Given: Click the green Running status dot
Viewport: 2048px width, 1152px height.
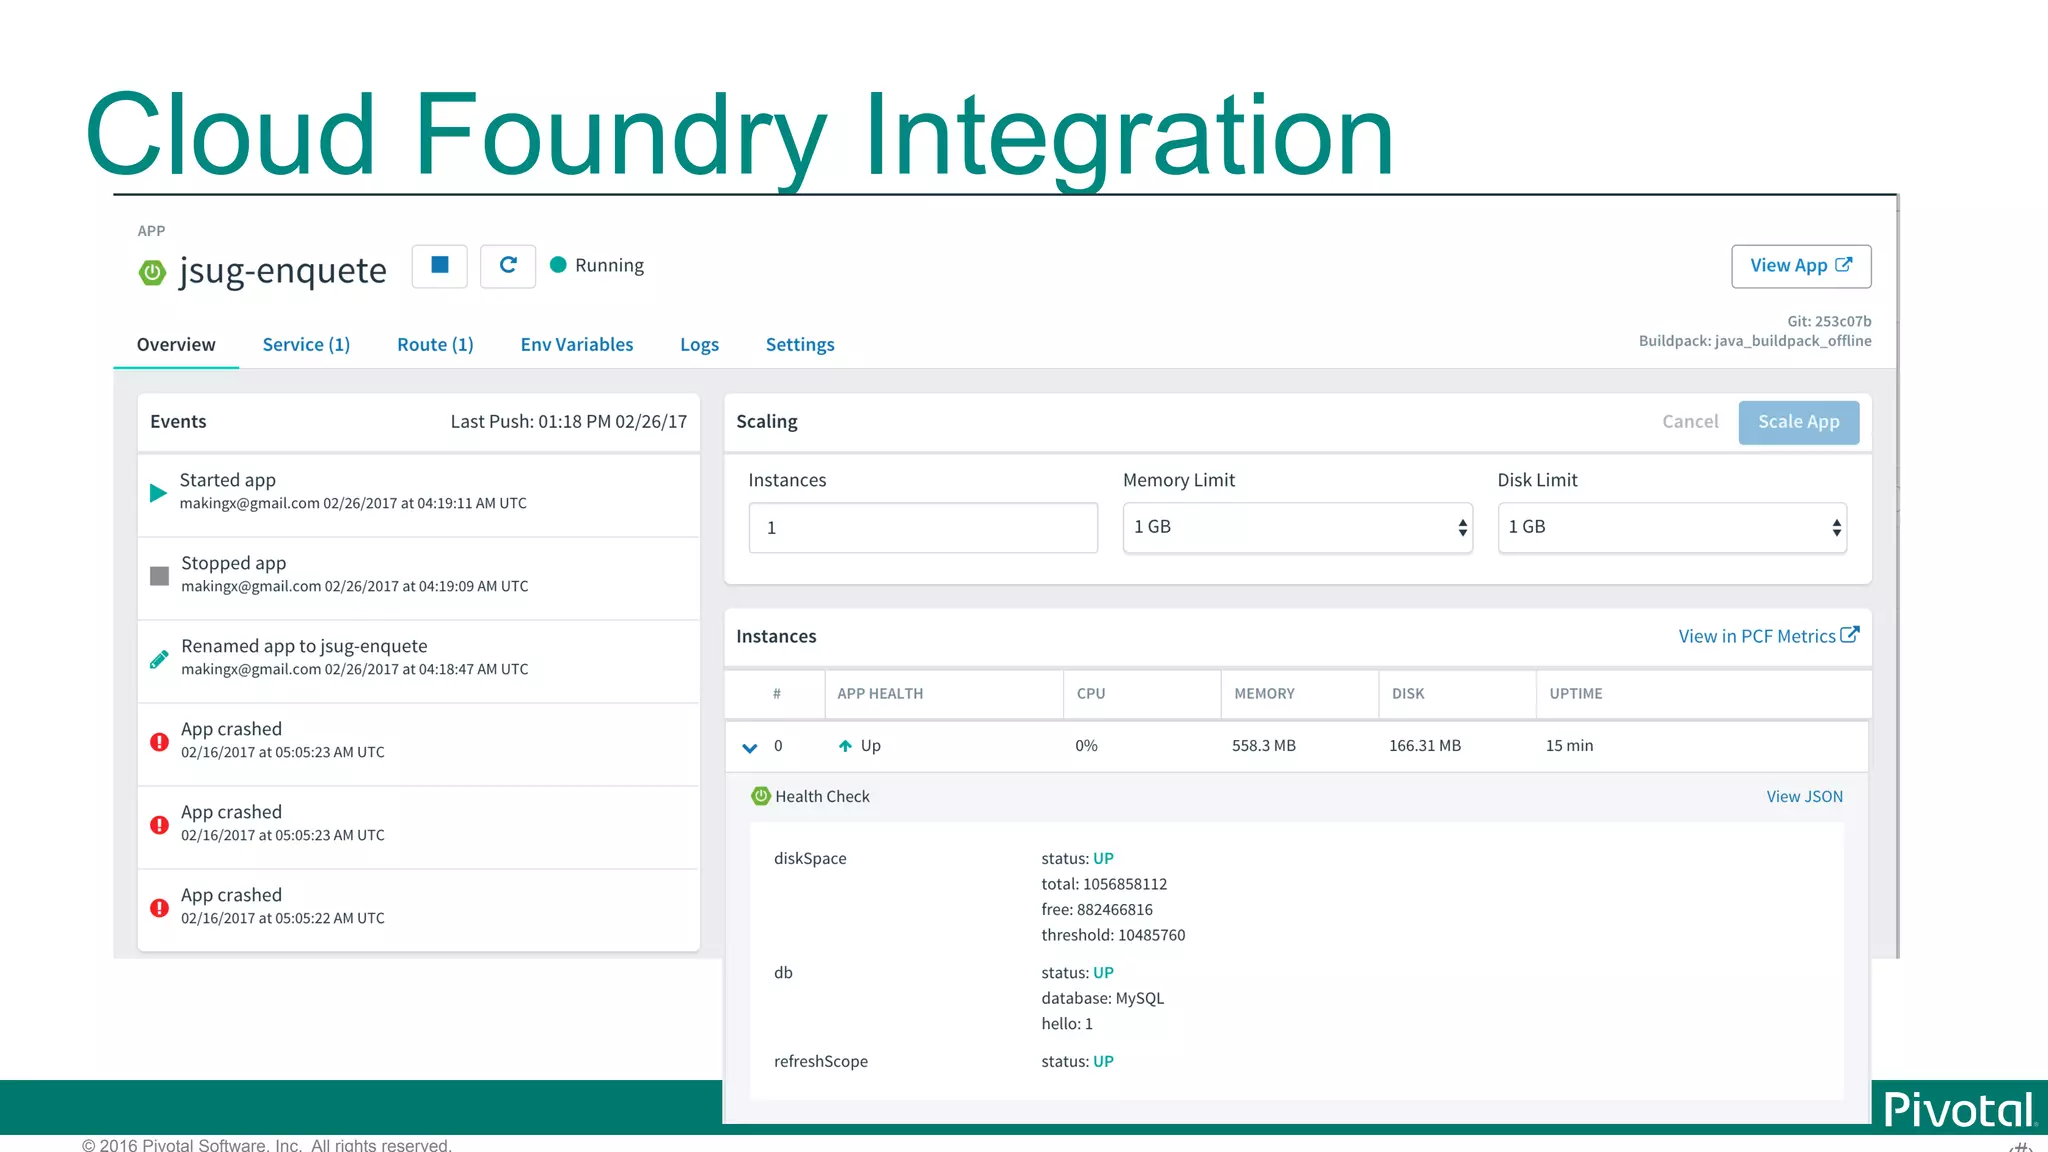Looking at the screenshot, I should (x=559, y=265).
